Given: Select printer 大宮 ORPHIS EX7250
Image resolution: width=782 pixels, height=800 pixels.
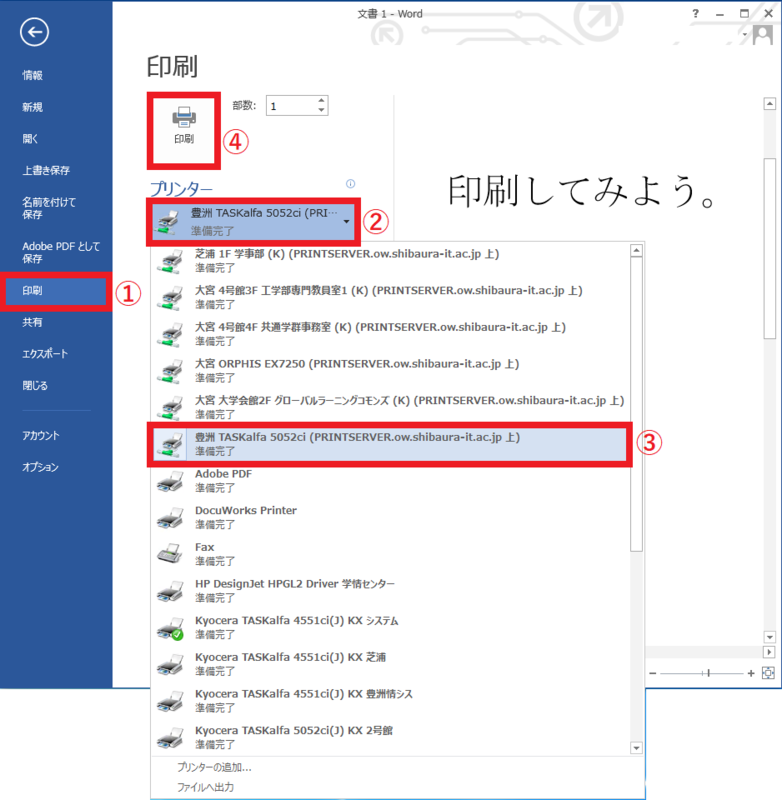Looking at the screenshot, I should click(x=390, y=371).
